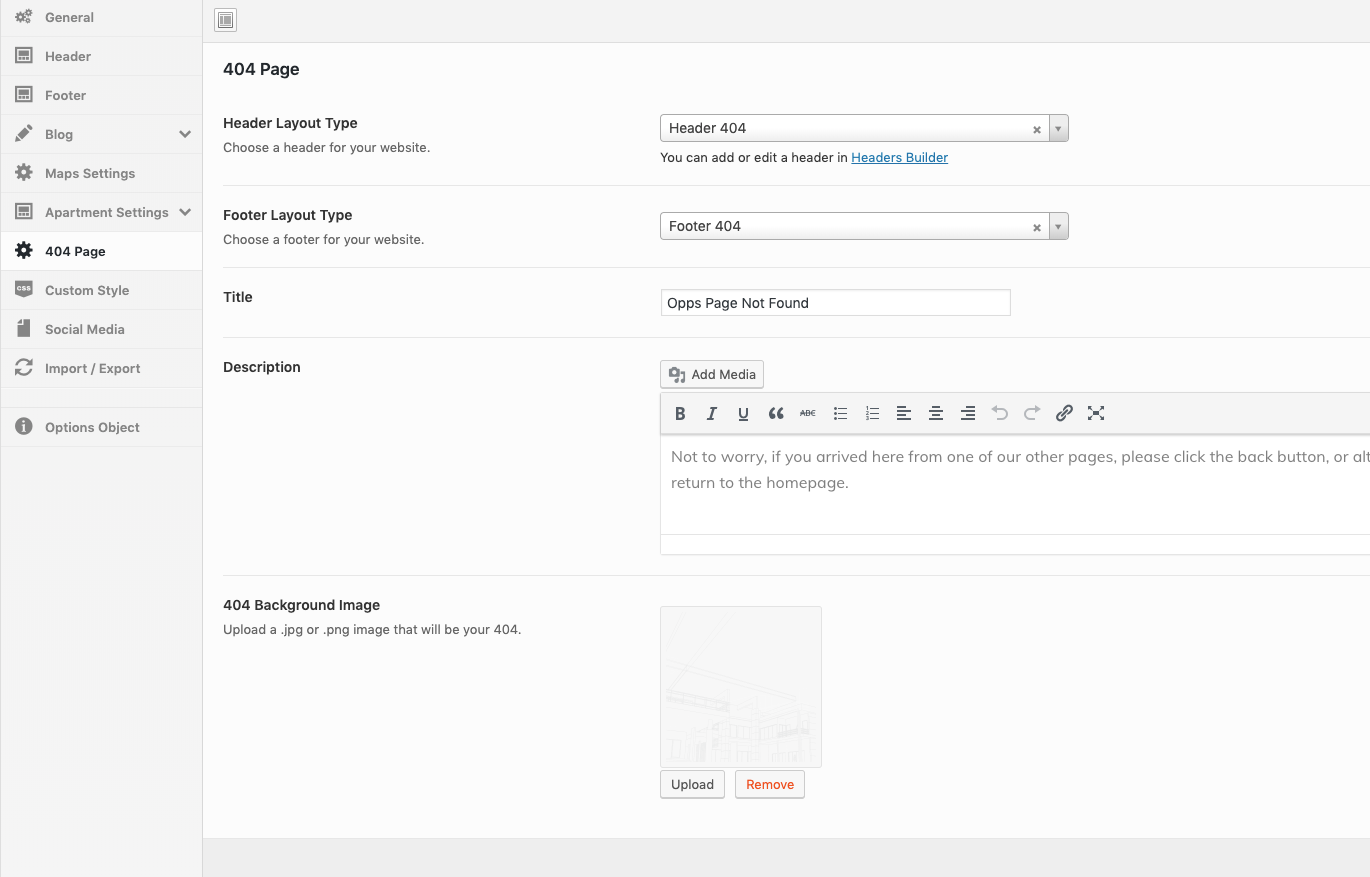Expand Apartment Settings in sidebar
Screen dimensions: 1370x877
(185, 212)
